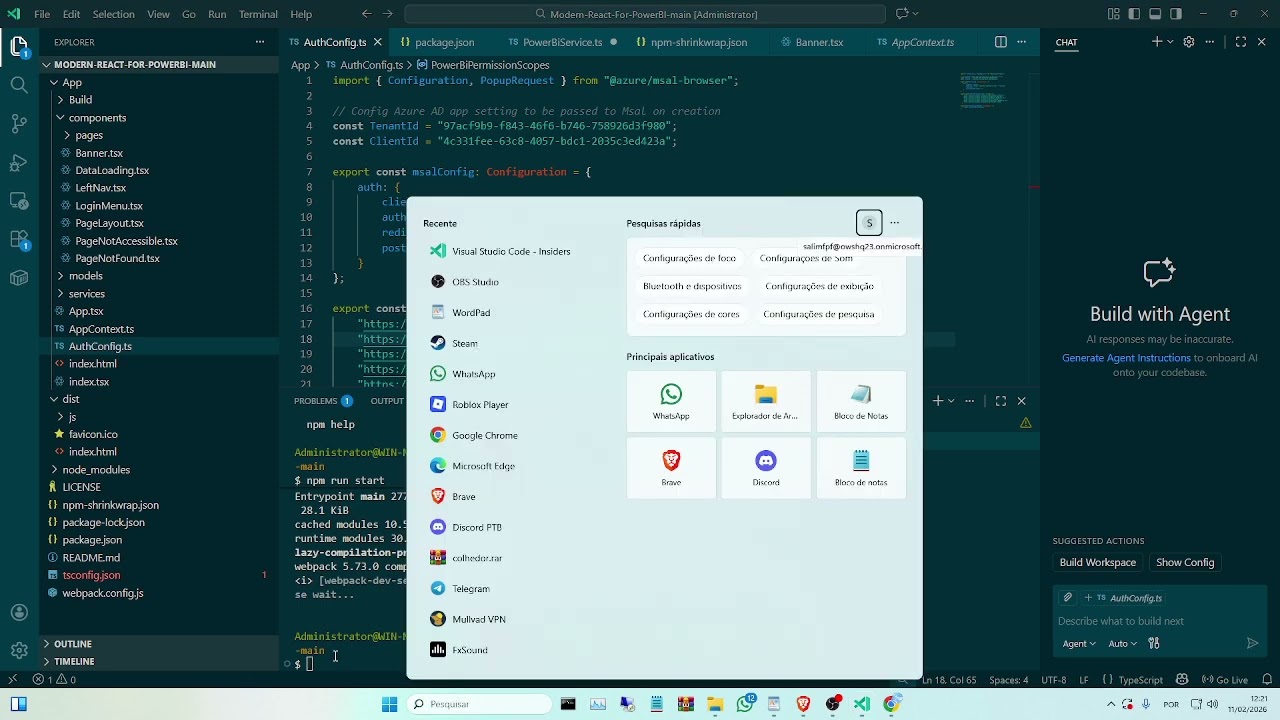Toggle secondary side bar visibility
Image resolution: width=1280 pixels, height=720 pixels.
(1176, 14)
